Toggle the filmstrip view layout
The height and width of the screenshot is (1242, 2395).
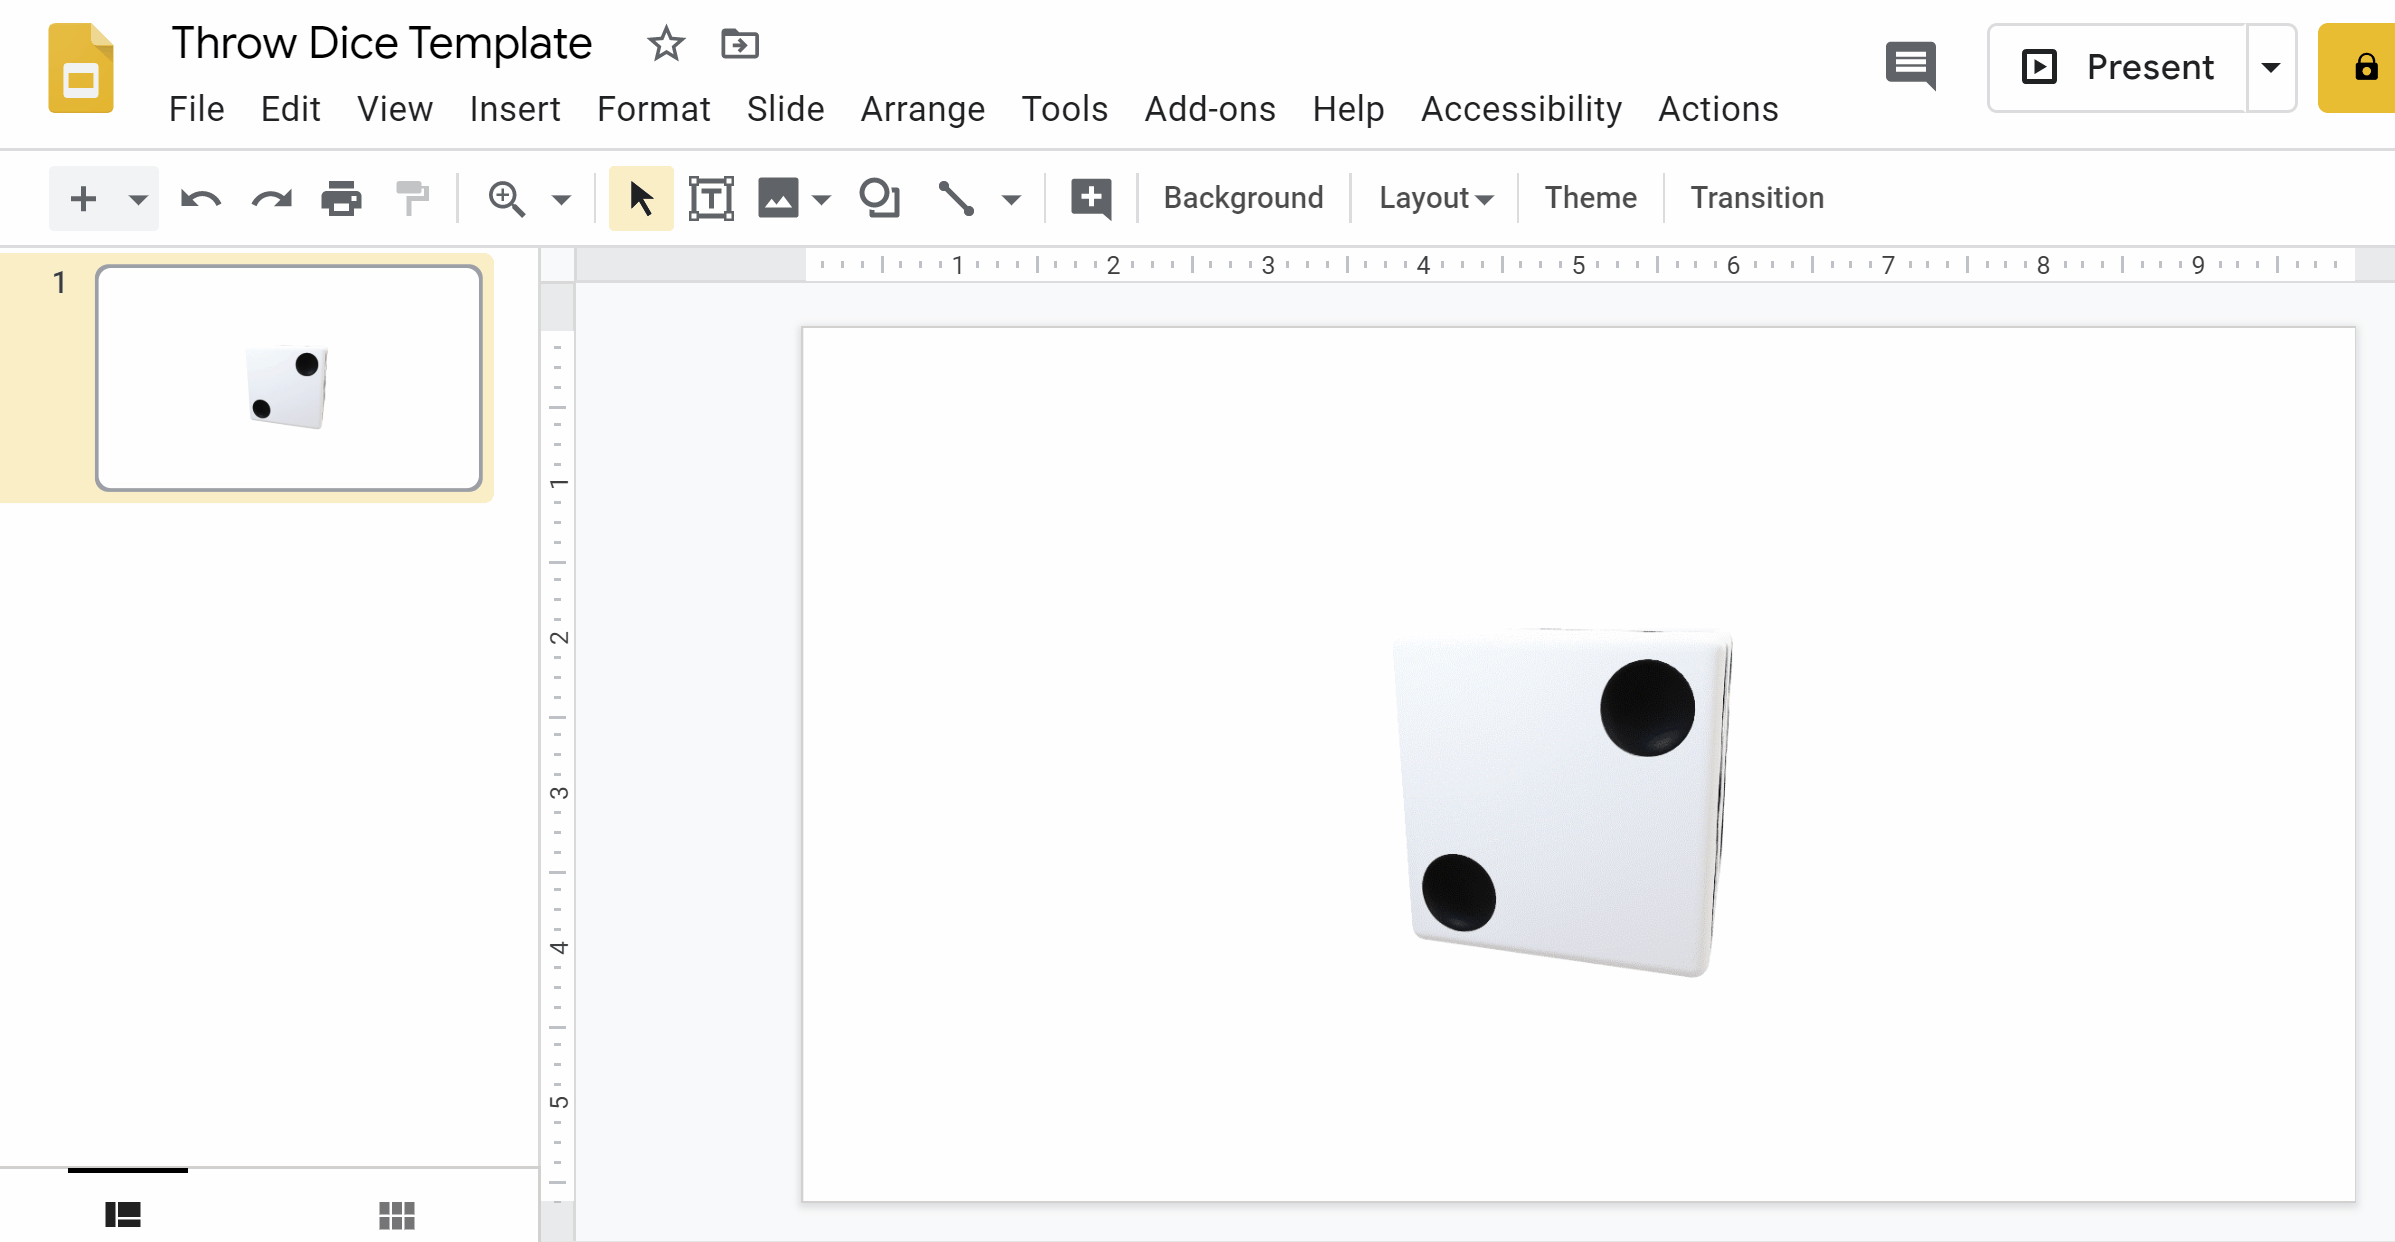[x=122, y=1215]
